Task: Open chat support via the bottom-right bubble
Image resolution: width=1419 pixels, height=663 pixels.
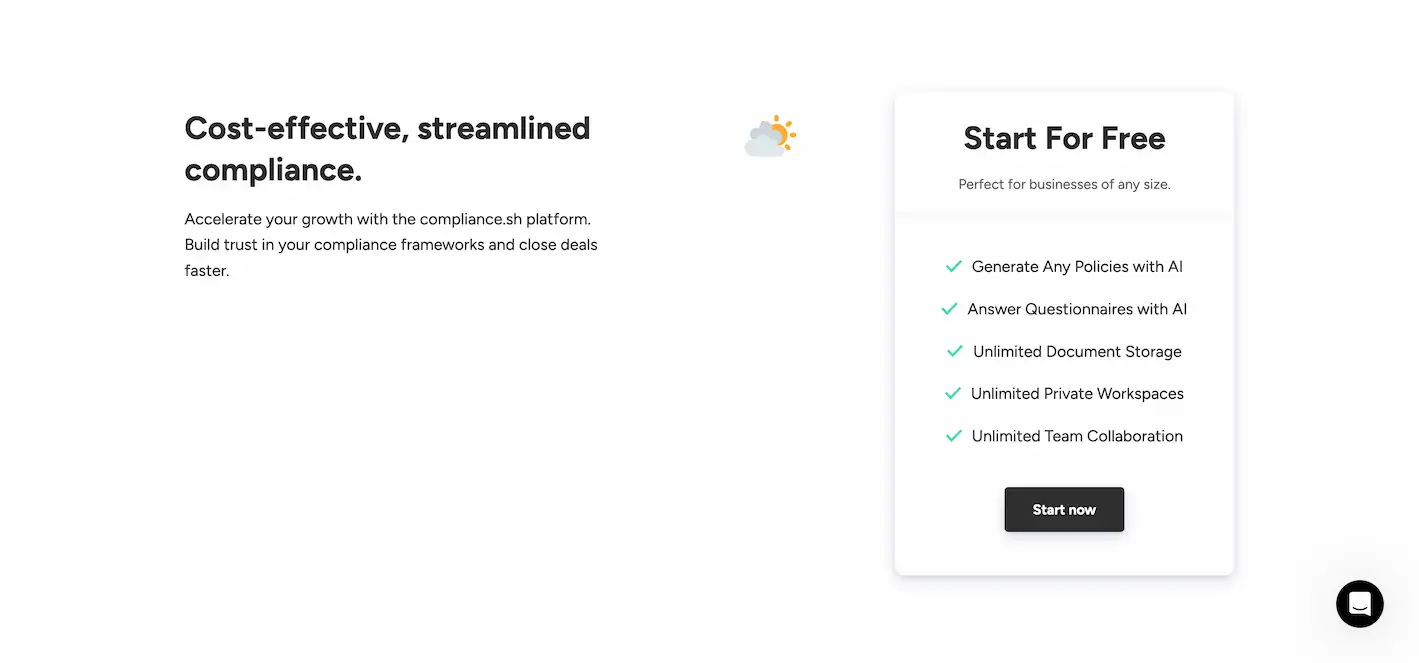Action: tap(1359, 604)
